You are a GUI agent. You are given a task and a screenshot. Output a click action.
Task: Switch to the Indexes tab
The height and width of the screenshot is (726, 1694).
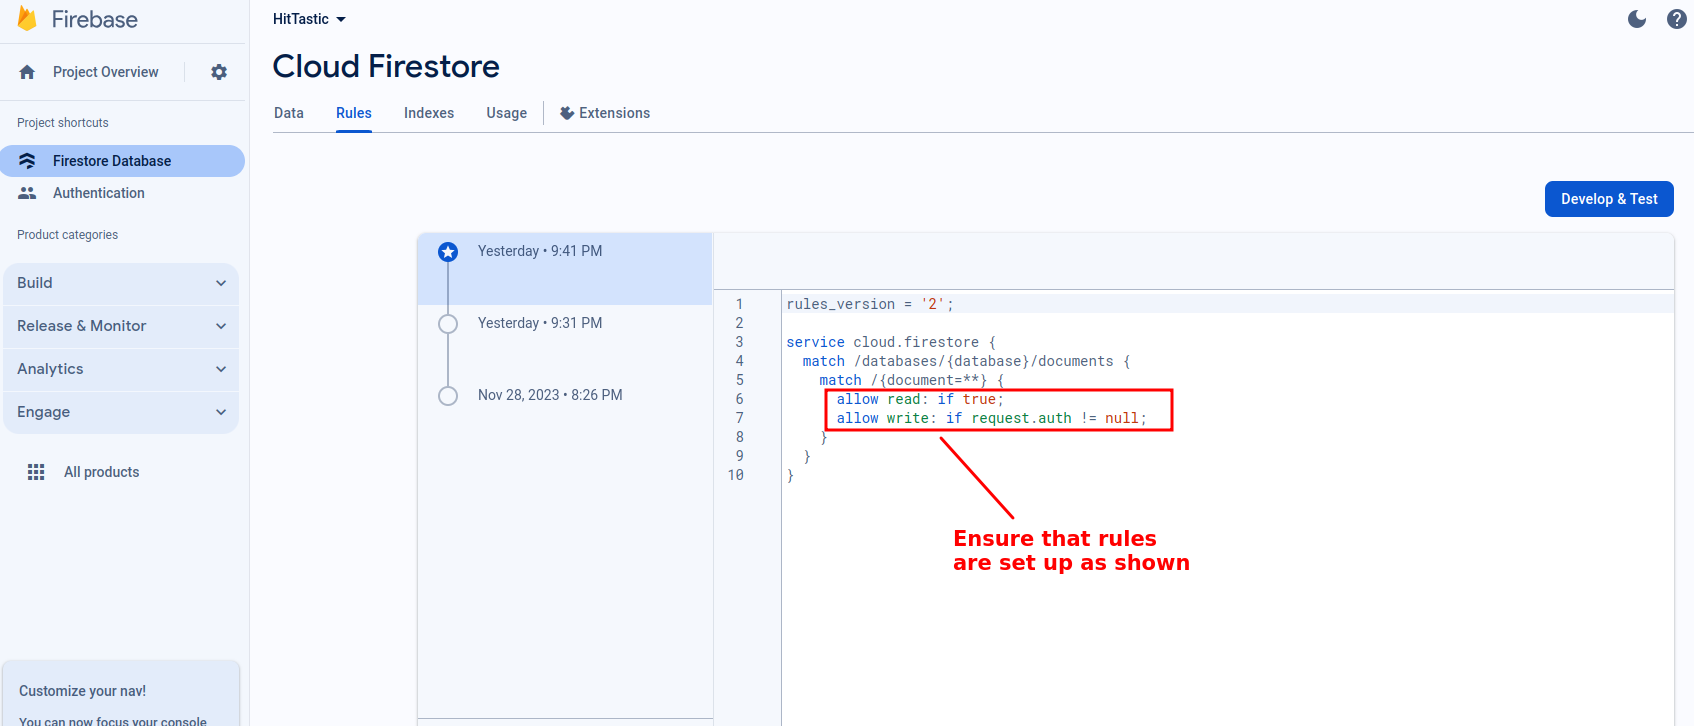pyautogui.click(x=429, y=113)
